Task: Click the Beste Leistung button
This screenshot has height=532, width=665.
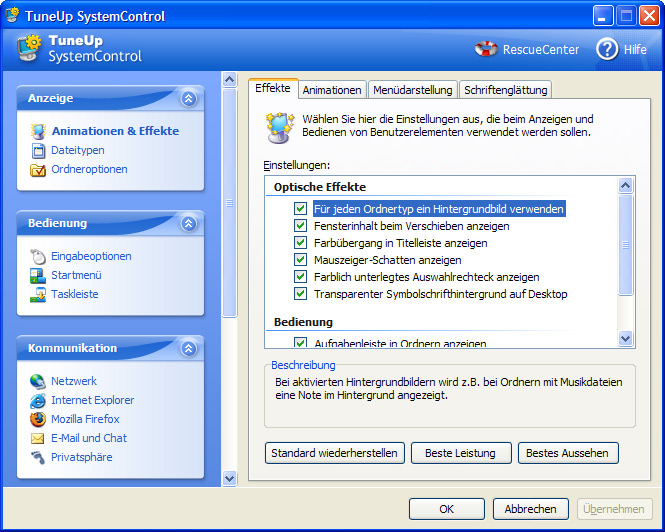Action: click(x=461, y=453)
